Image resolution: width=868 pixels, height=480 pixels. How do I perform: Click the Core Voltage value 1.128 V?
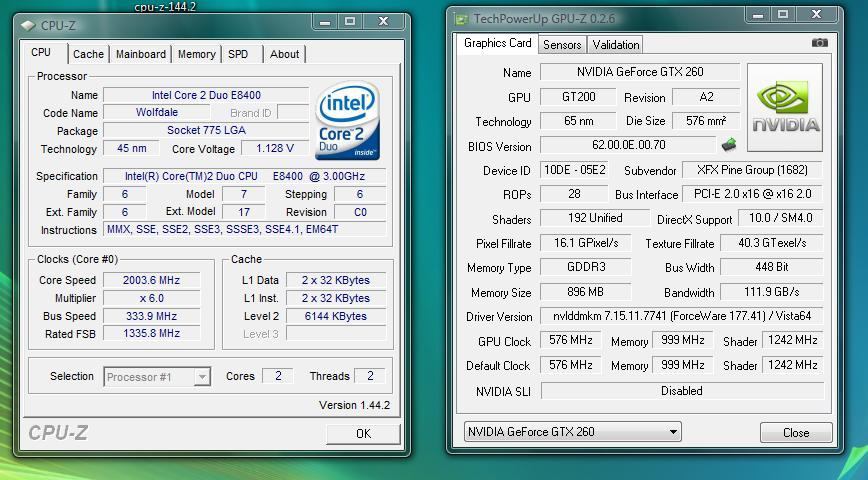tap(275, 148)
